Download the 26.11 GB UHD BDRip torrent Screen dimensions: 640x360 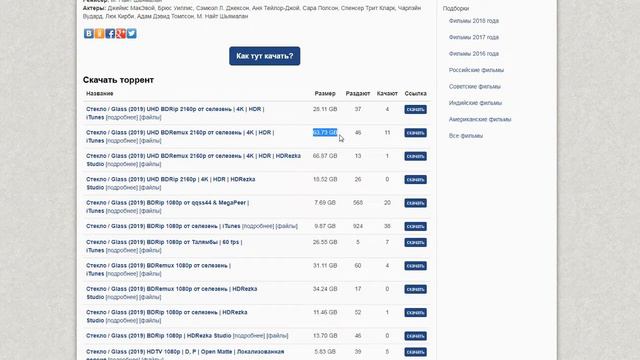click(416, 109)
